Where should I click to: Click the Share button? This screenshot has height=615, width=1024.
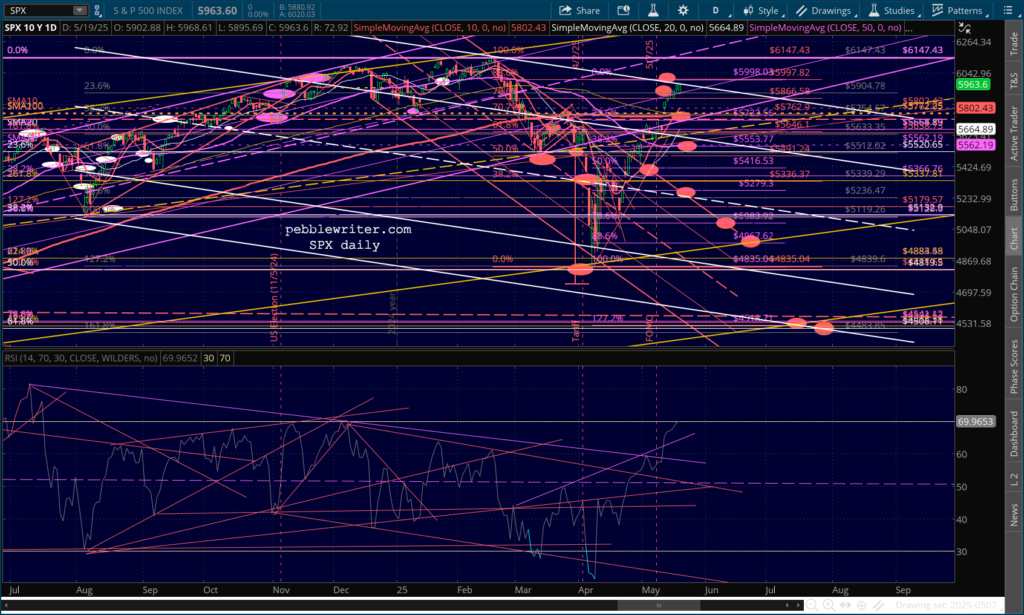click(x=579, y=10)
